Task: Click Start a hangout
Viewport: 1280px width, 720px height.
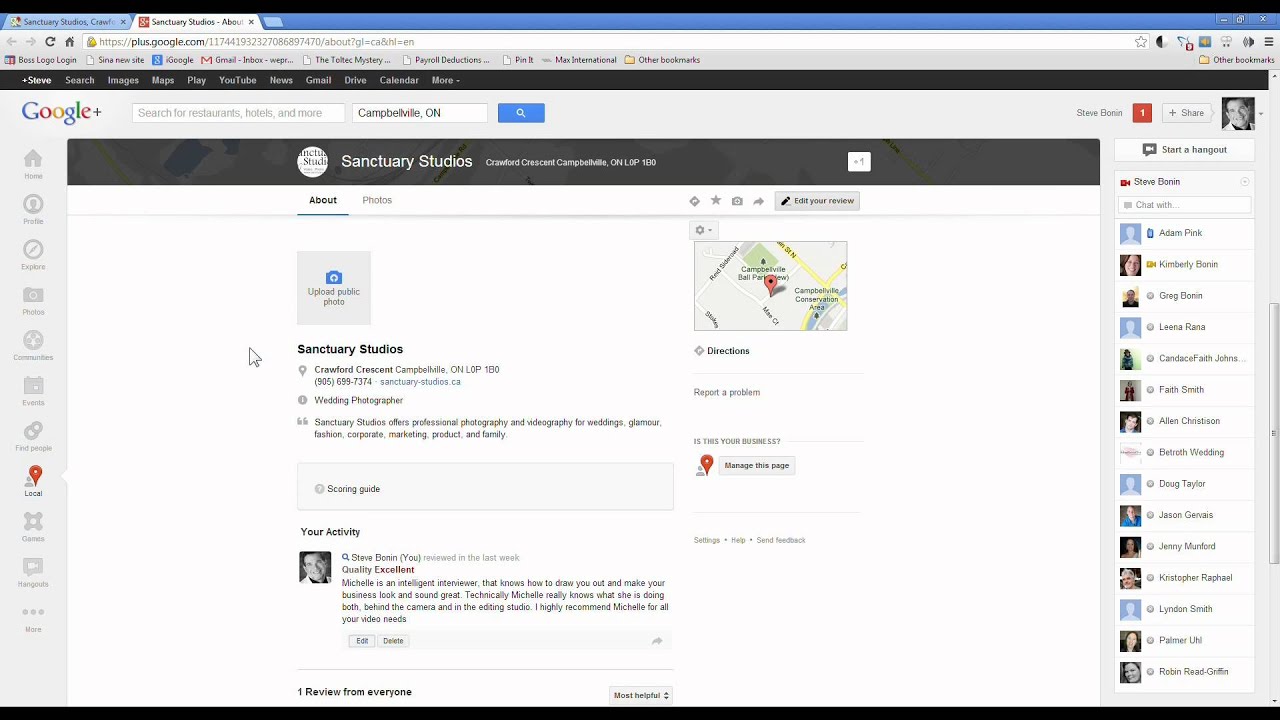Action: click(x=1184, y=150)
